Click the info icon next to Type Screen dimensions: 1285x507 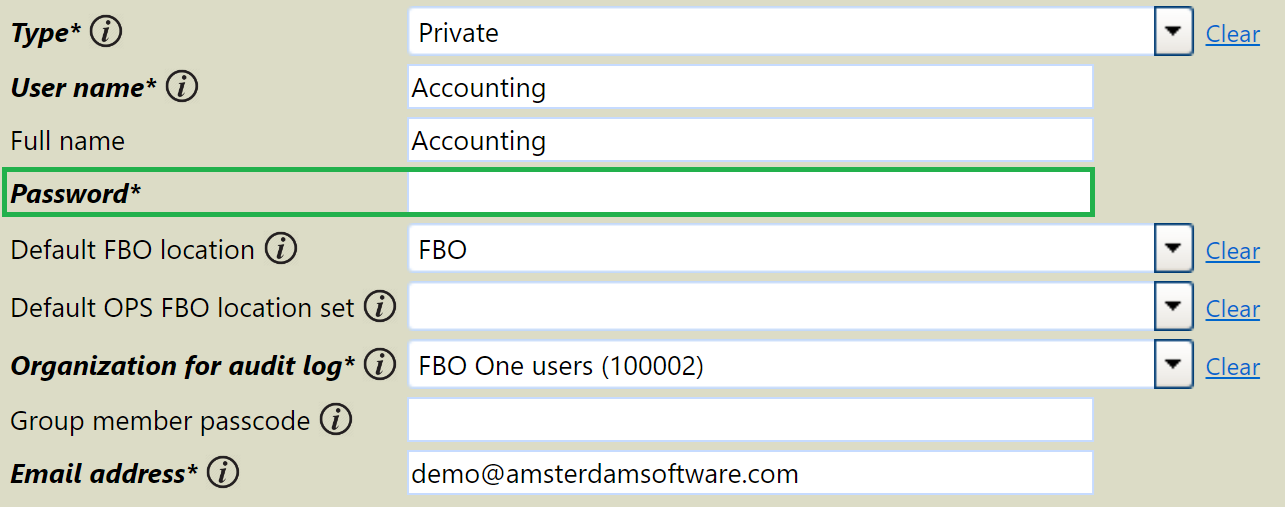click(x=106, y=32)
